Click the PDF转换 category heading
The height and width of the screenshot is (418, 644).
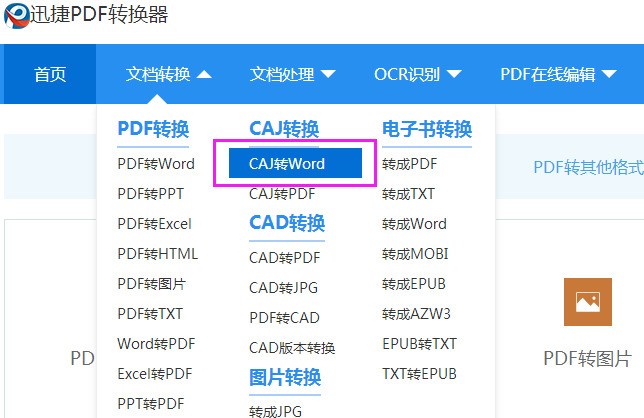(153, 129)
